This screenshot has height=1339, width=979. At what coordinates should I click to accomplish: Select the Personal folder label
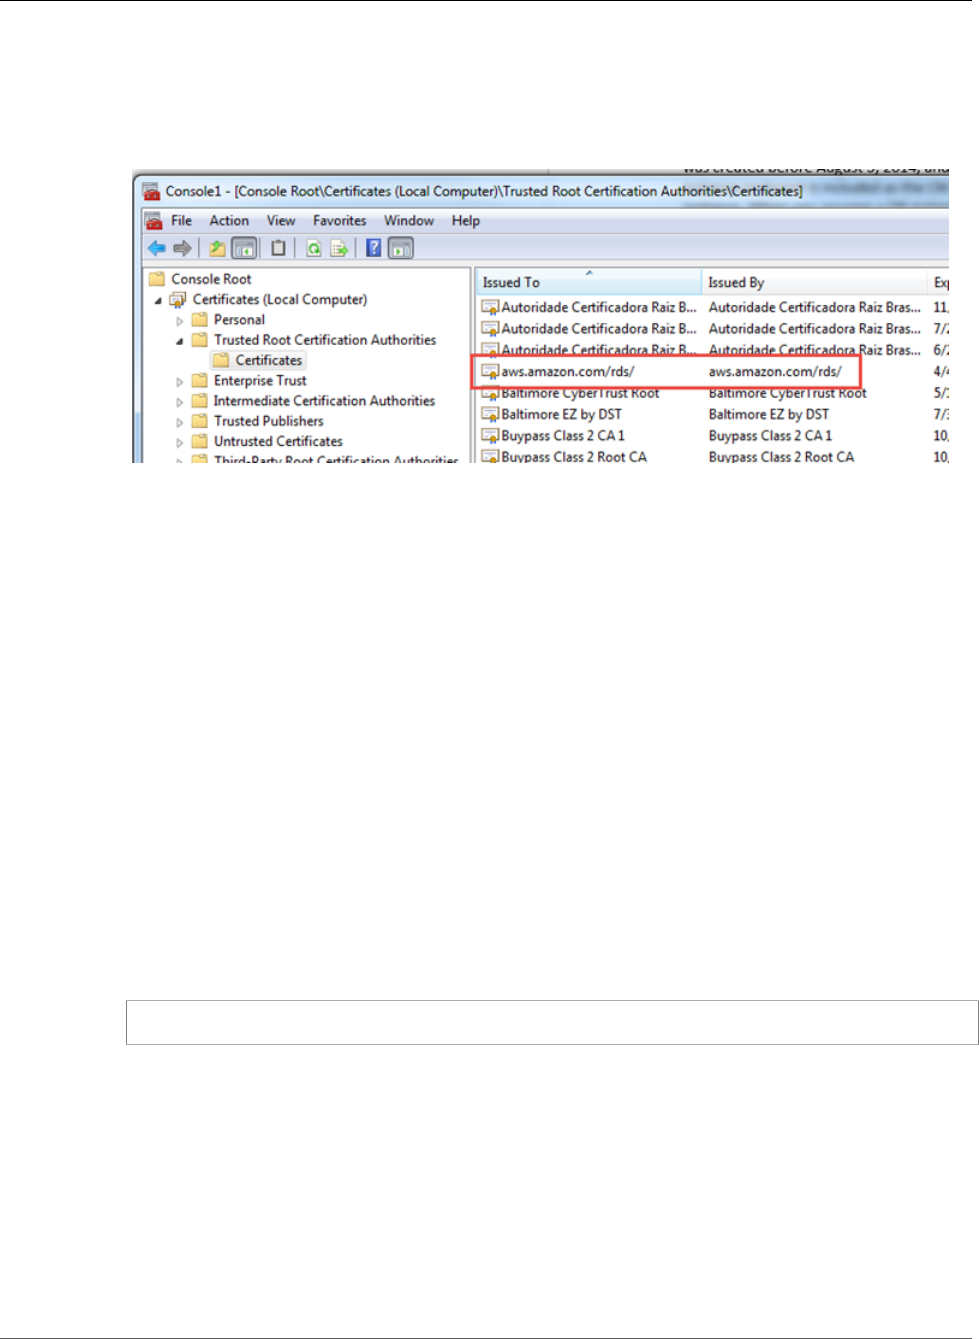pos(239,320)
